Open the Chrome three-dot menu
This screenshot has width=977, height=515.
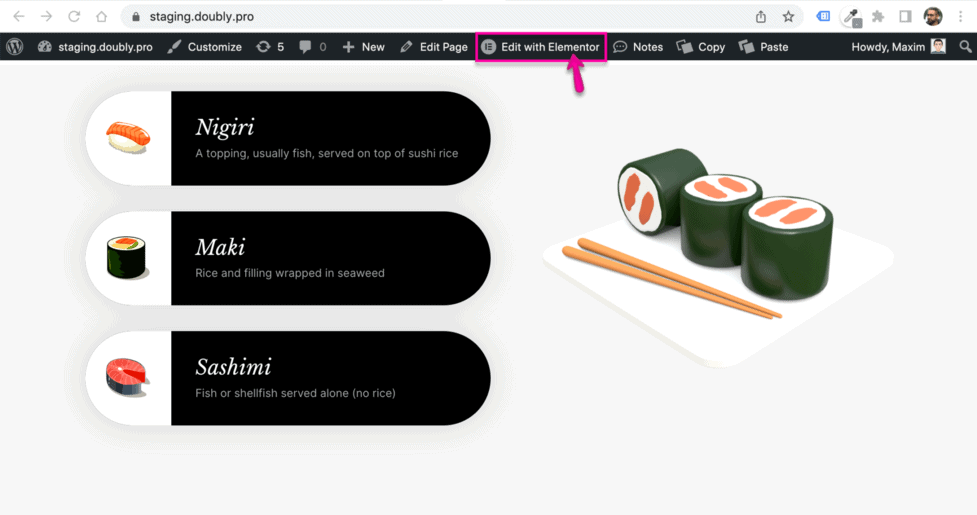(x=960, y=17)
